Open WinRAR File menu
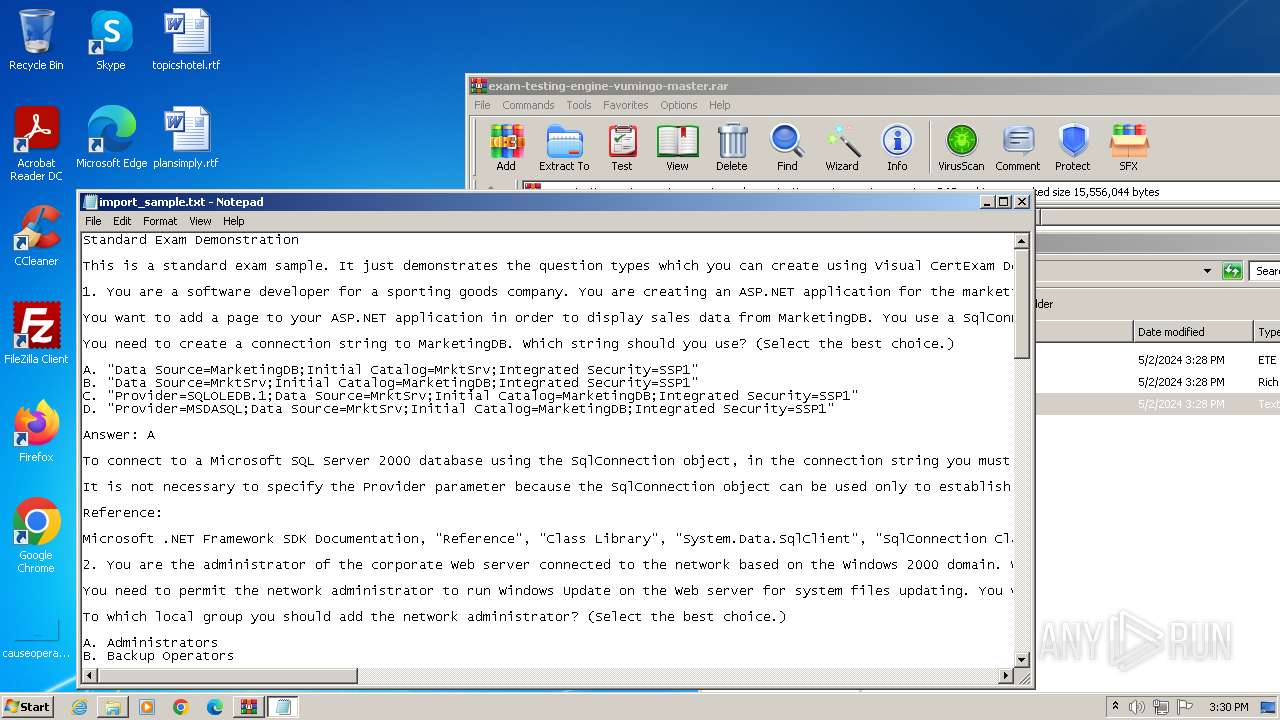Image resolution: width=1280 pixels, height=720 pixels. (482, 105)
